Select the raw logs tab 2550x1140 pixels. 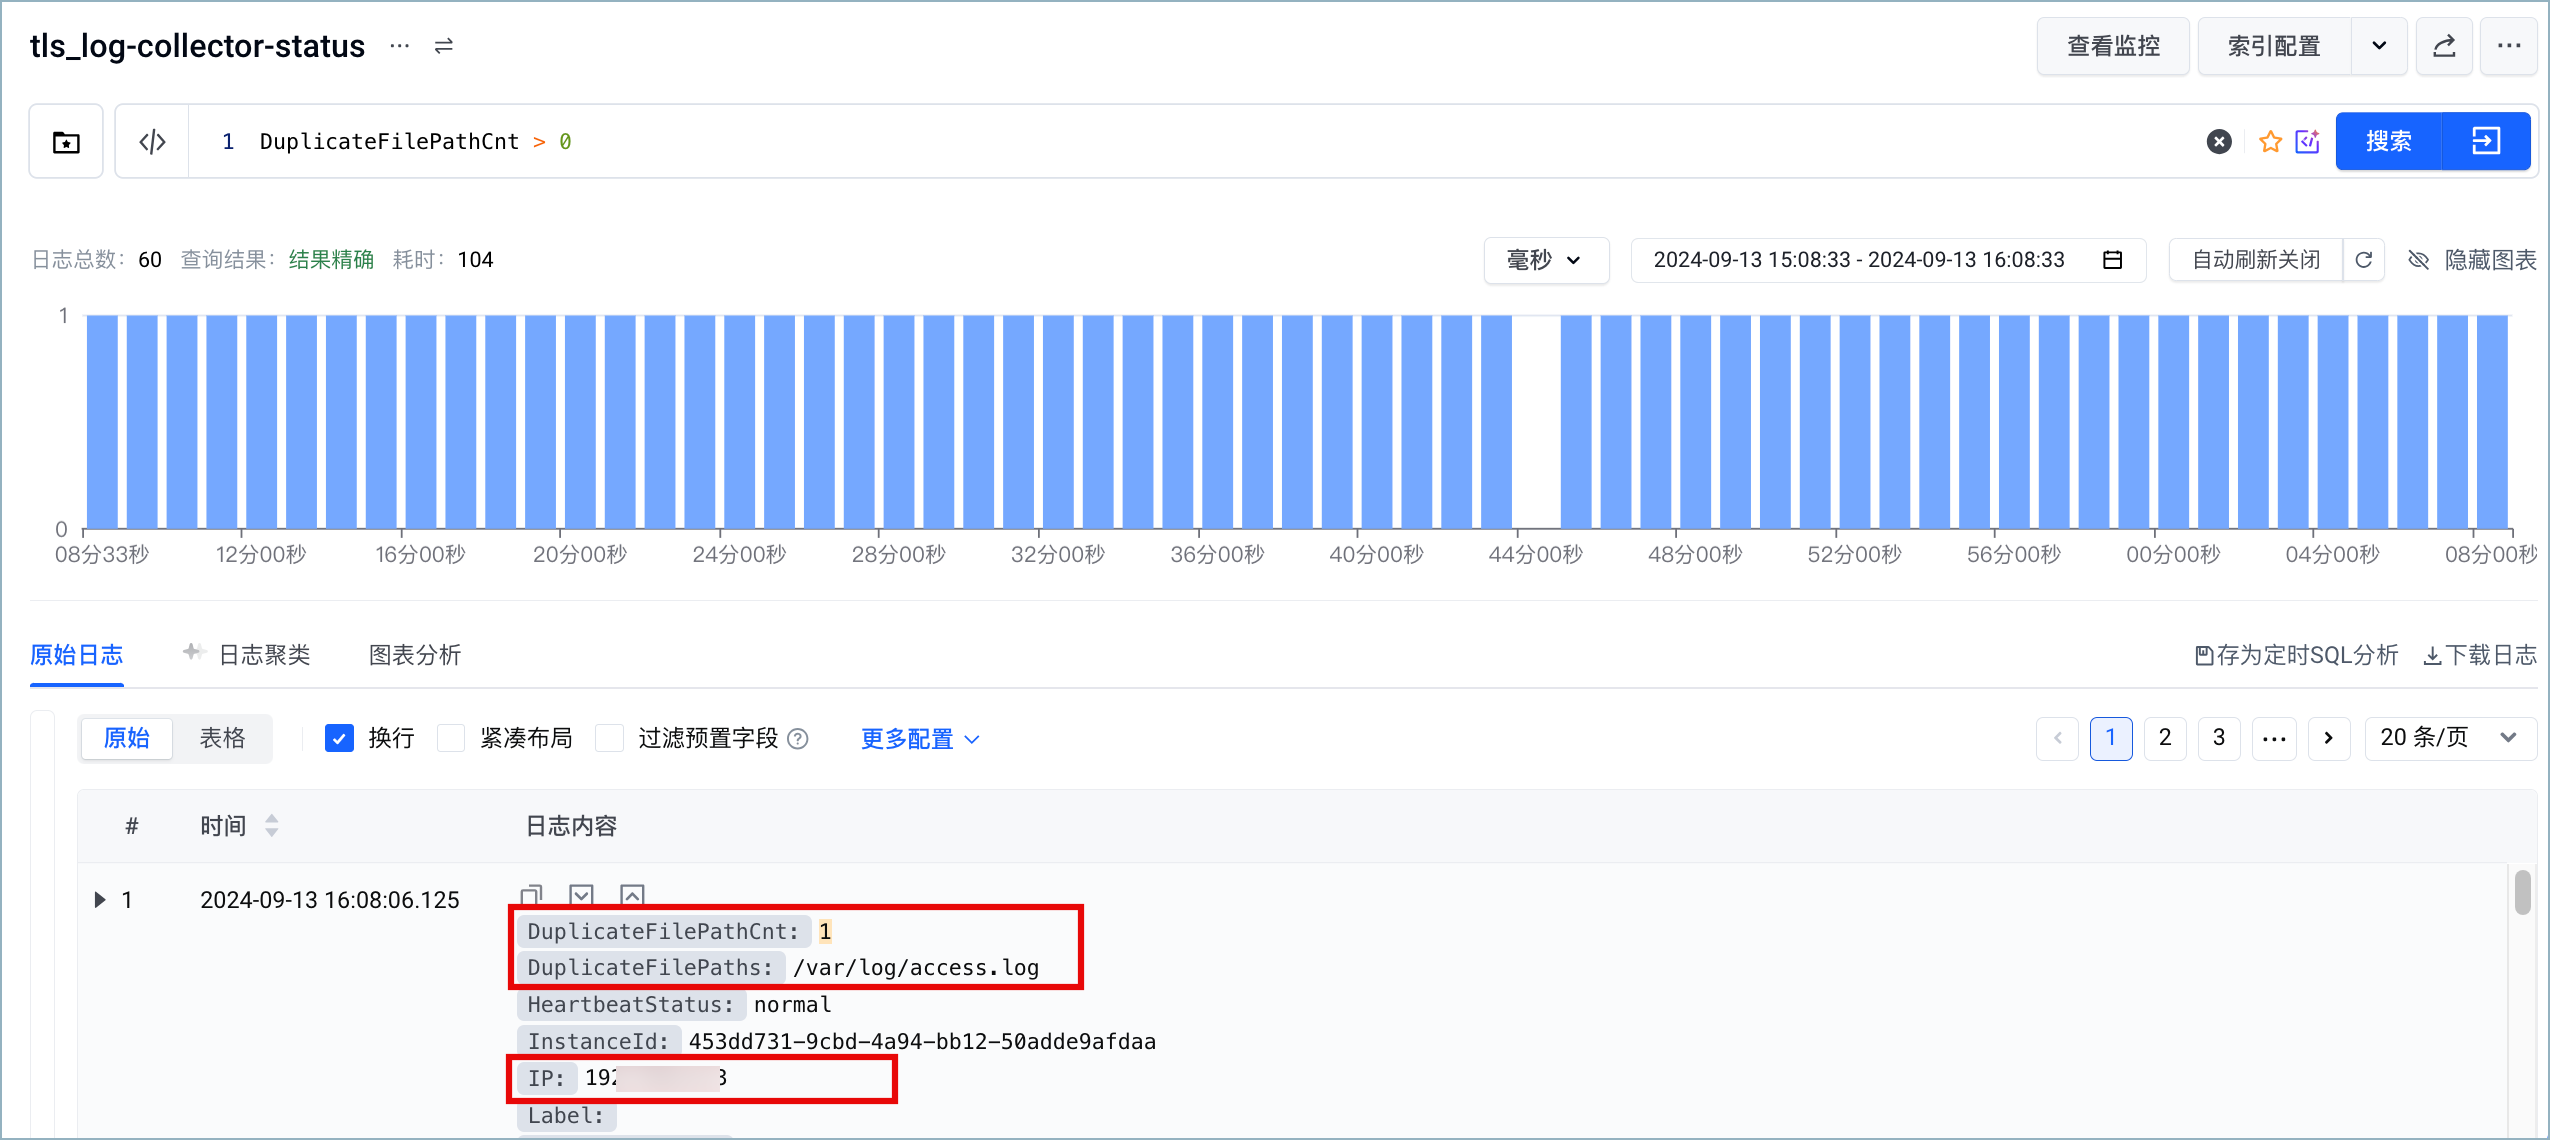76,655
